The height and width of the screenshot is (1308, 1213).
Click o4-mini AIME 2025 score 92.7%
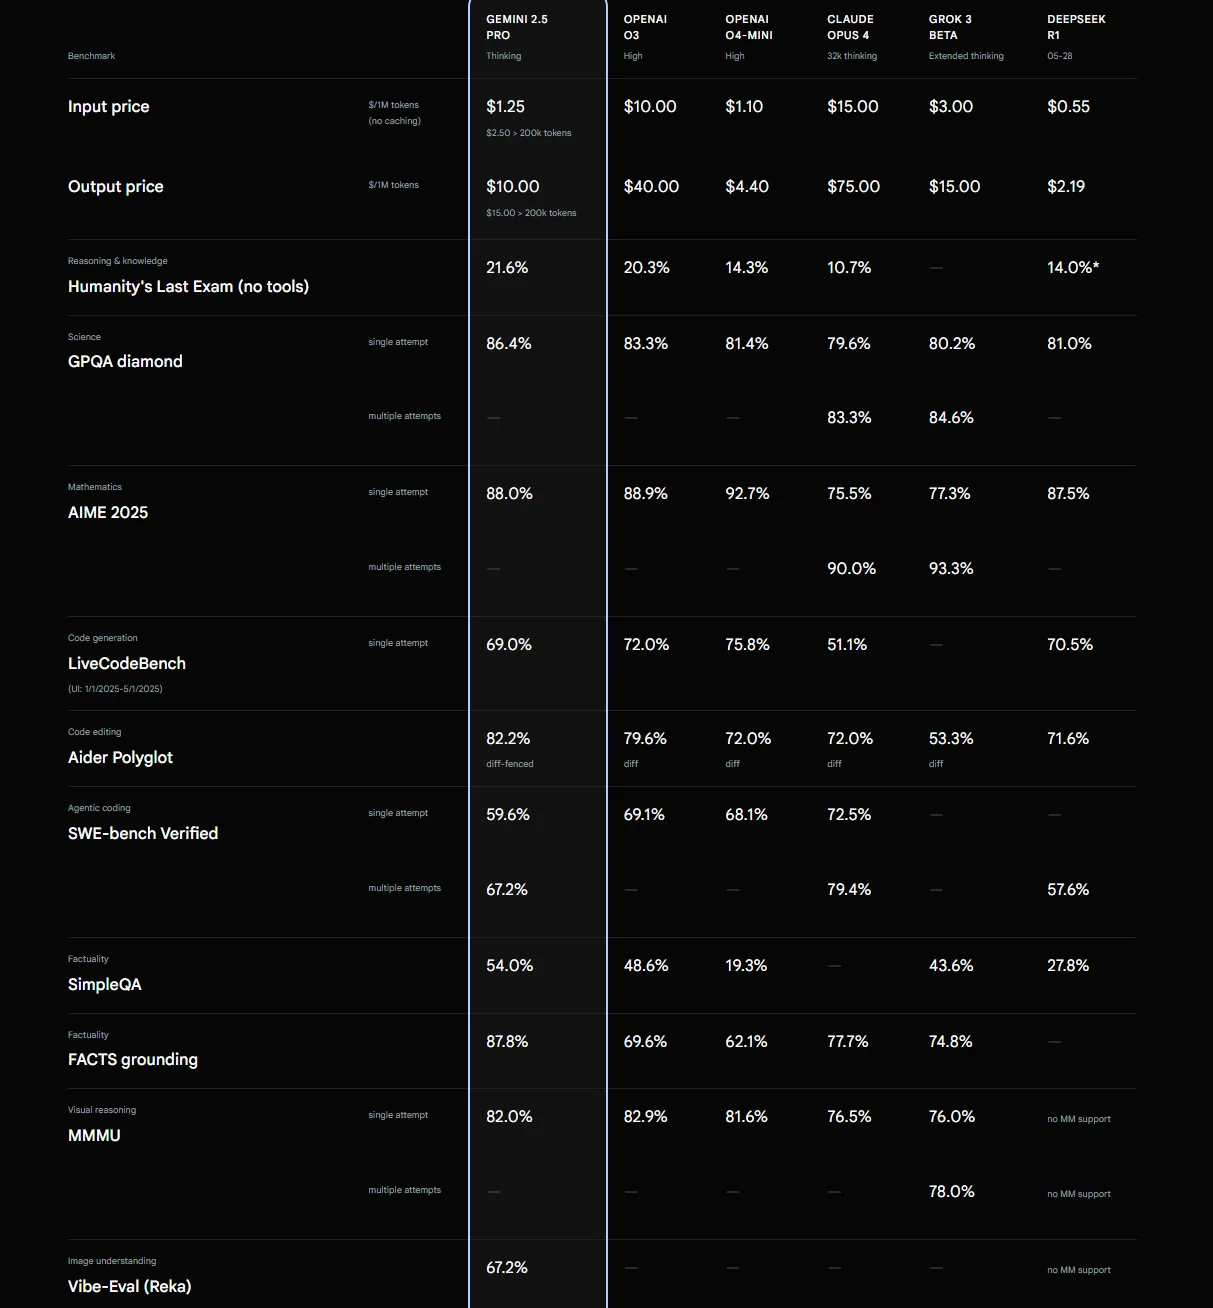click(747, 493)
